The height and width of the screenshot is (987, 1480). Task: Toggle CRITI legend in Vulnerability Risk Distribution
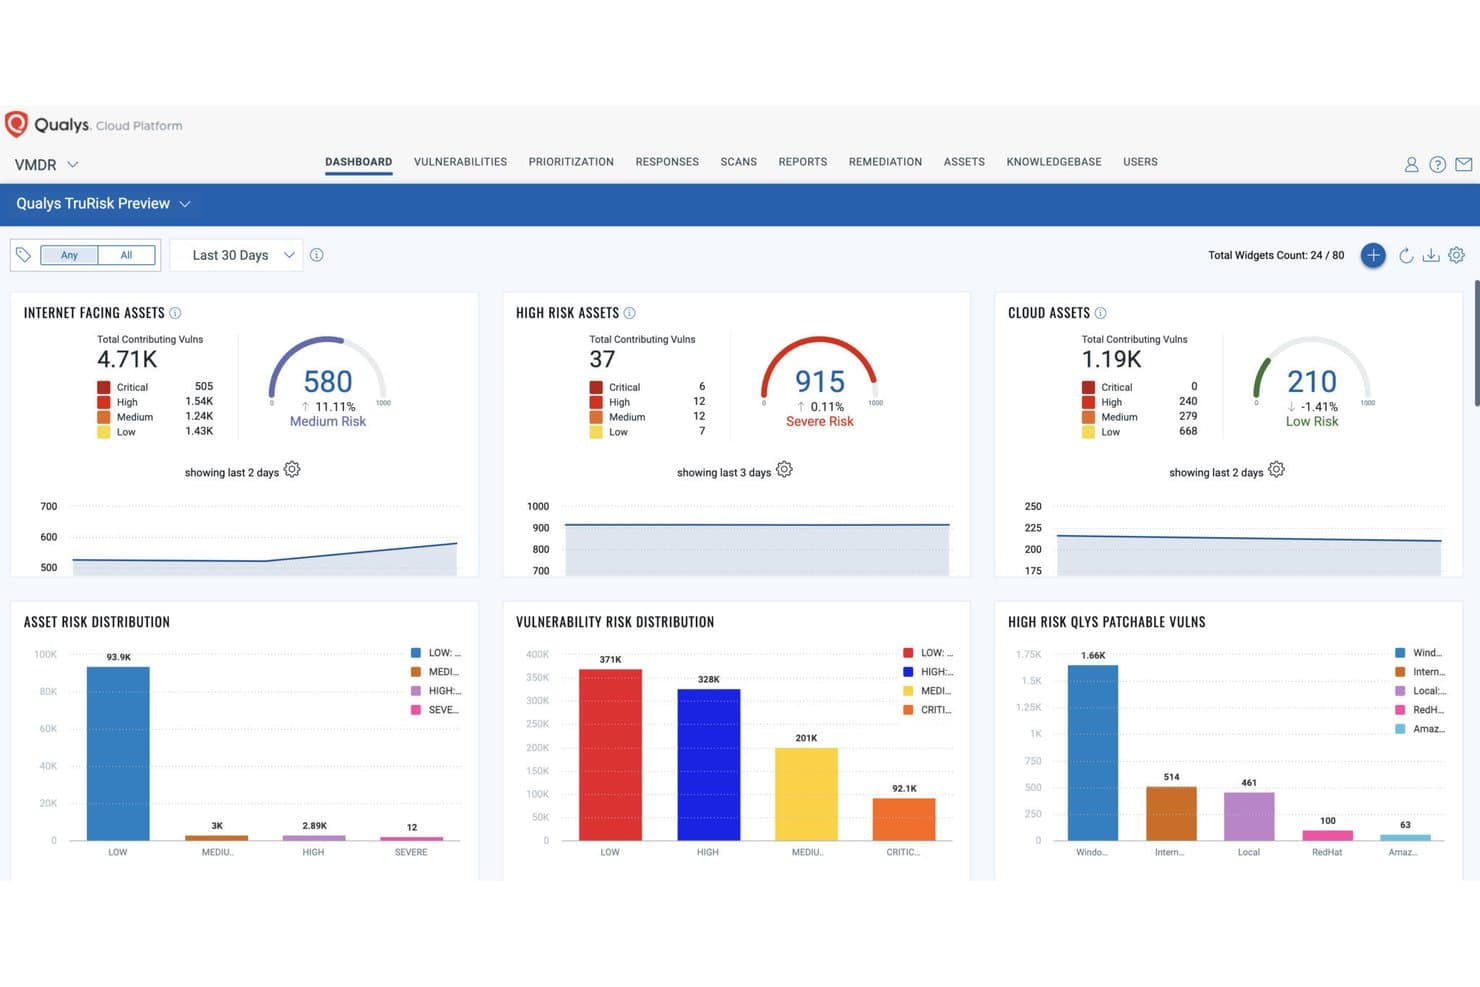(927, 710)
